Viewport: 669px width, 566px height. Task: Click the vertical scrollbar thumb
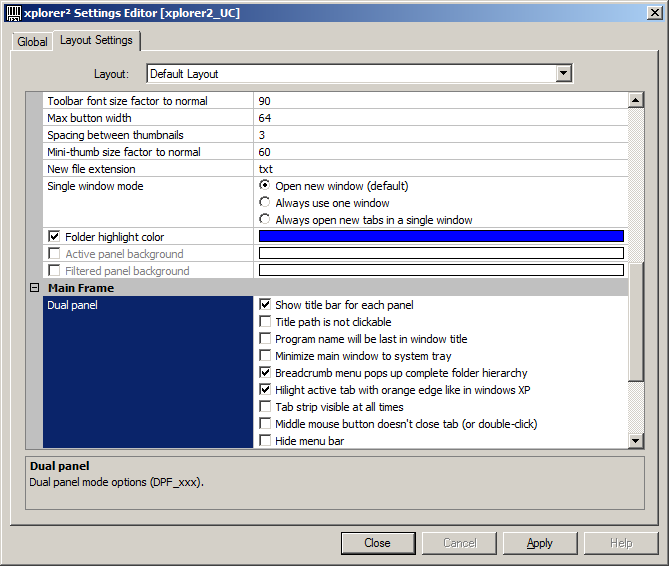[x=636, y=322]
